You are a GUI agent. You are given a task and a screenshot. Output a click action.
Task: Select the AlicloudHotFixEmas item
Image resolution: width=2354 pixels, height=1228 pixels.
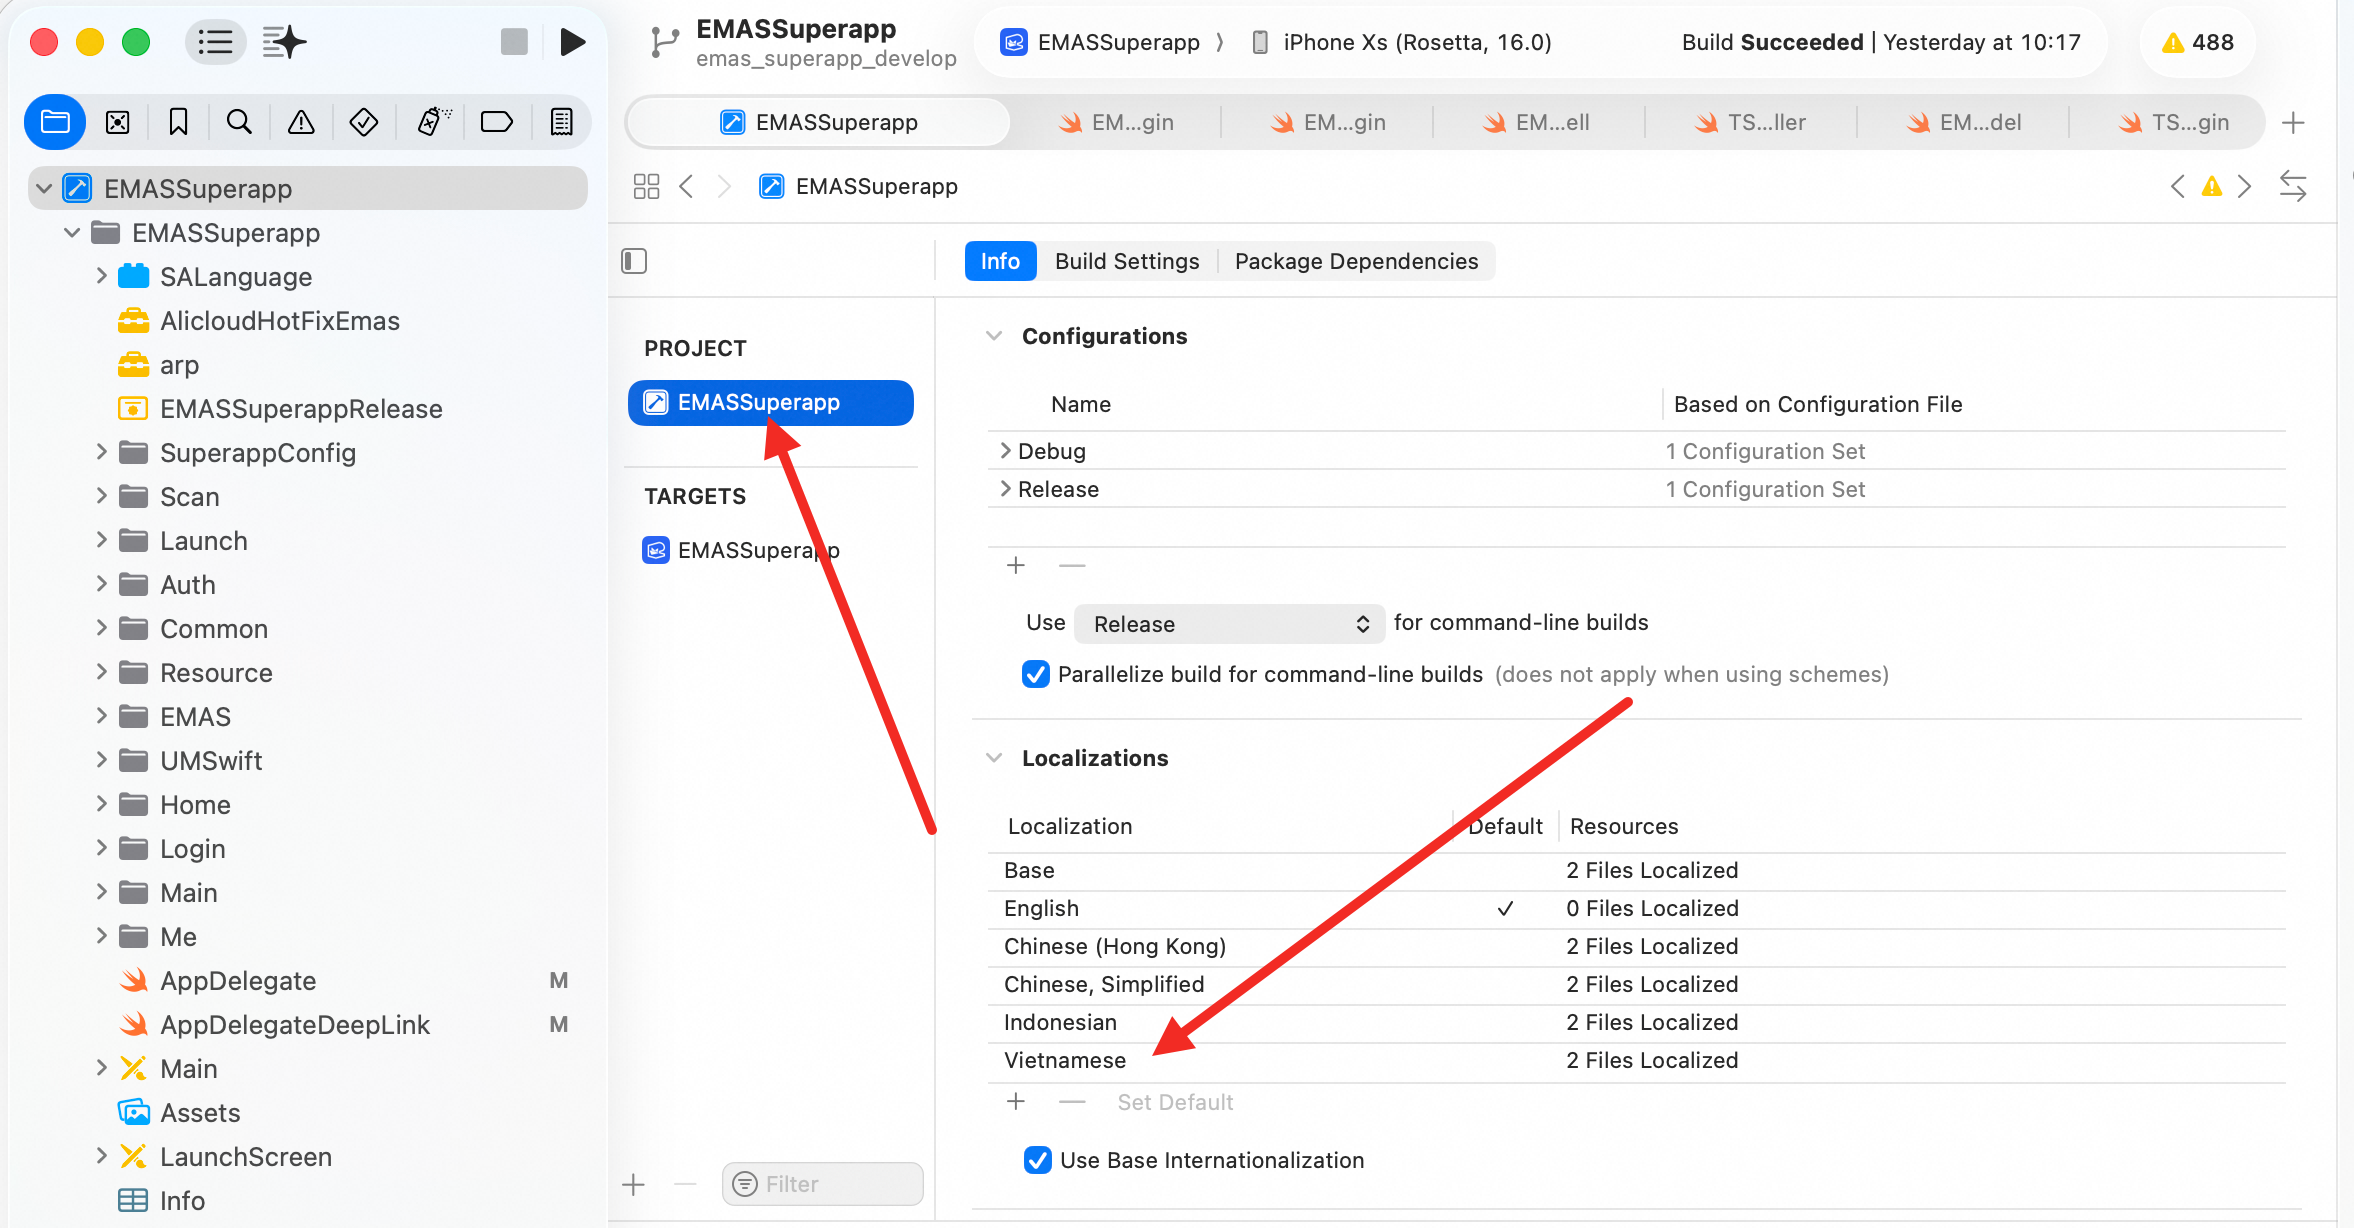click(280, 320)
